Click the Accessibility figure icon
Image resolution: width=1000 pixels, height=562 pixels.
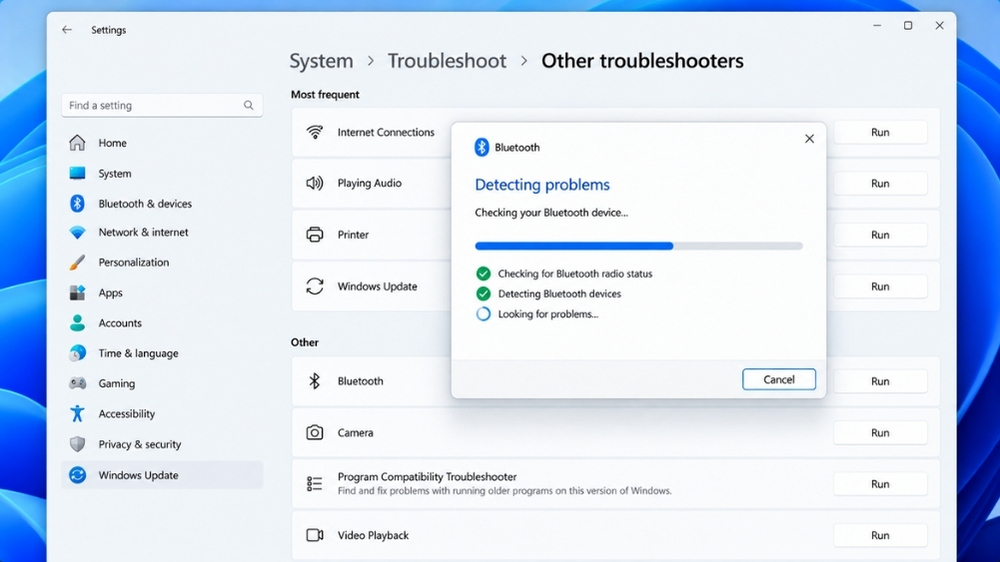(x=77, y=413)
